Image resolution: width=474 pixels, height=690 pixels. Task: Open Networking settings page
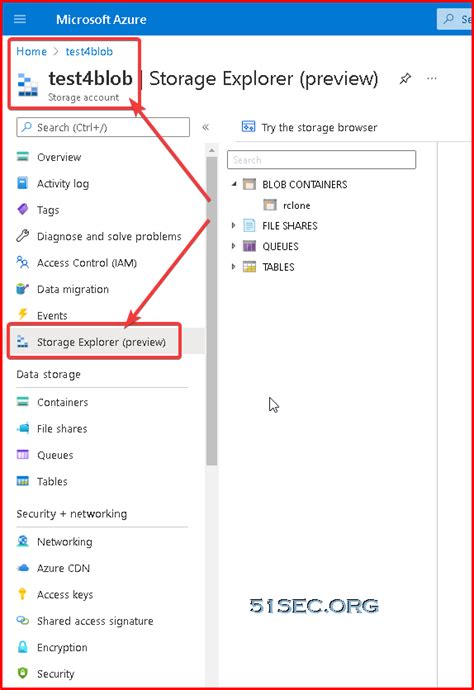(x=65, y=542)
